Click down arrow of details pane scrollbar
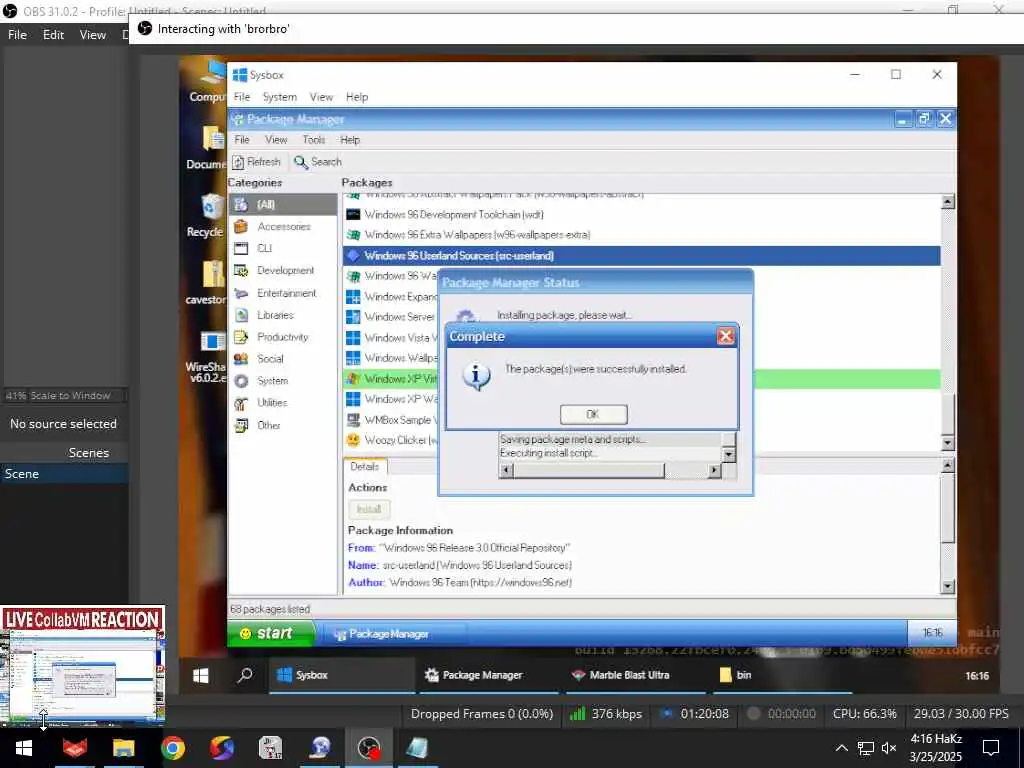 click(948, 586)
